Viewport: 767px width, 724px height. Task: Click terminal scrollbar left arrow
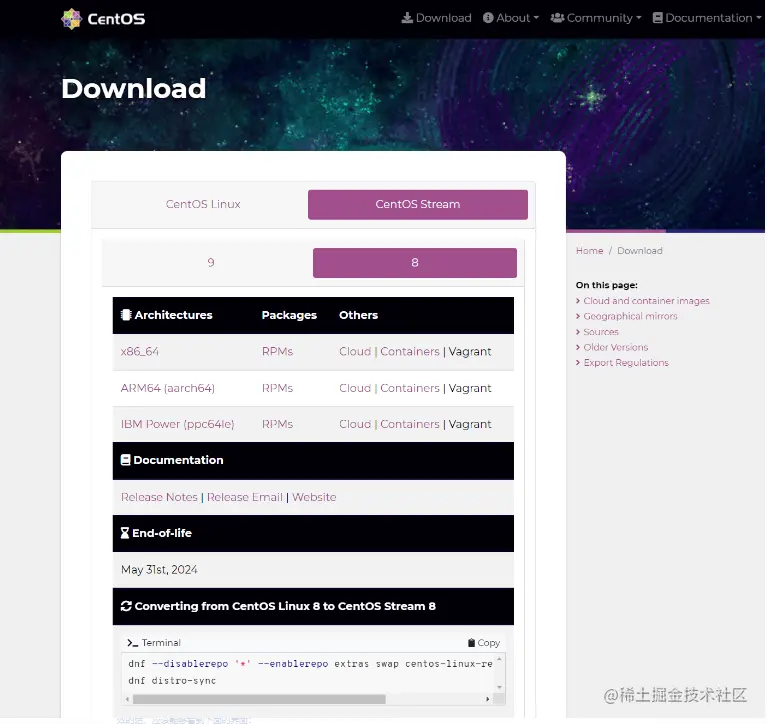(x=128, y=699)
